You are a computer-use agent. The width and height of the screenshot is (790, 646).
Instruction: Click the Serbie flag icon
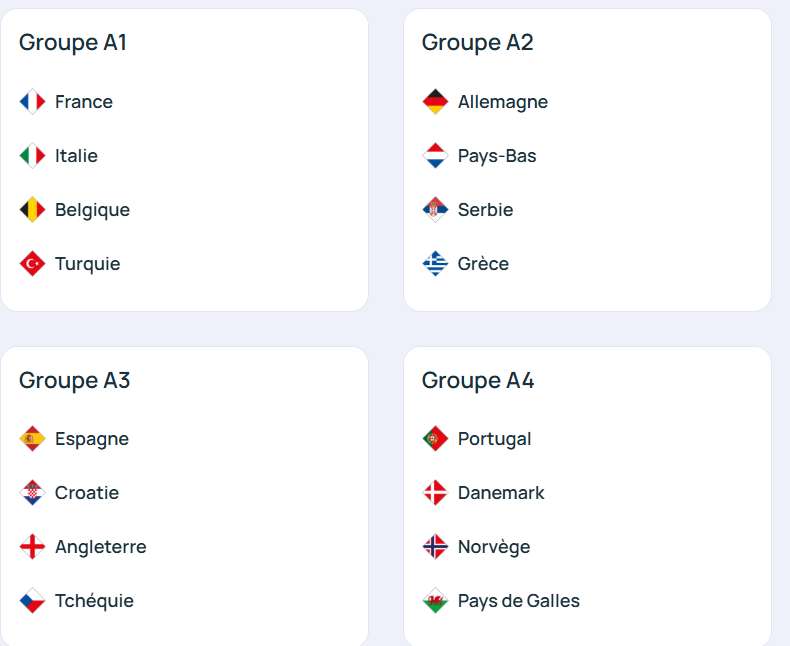(435, 210)
